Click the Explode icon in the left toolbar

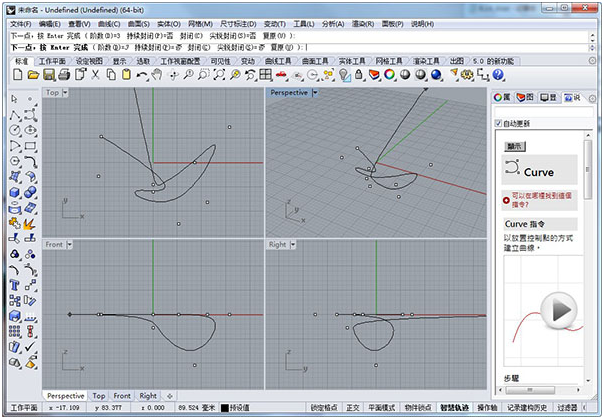point(30,223)
